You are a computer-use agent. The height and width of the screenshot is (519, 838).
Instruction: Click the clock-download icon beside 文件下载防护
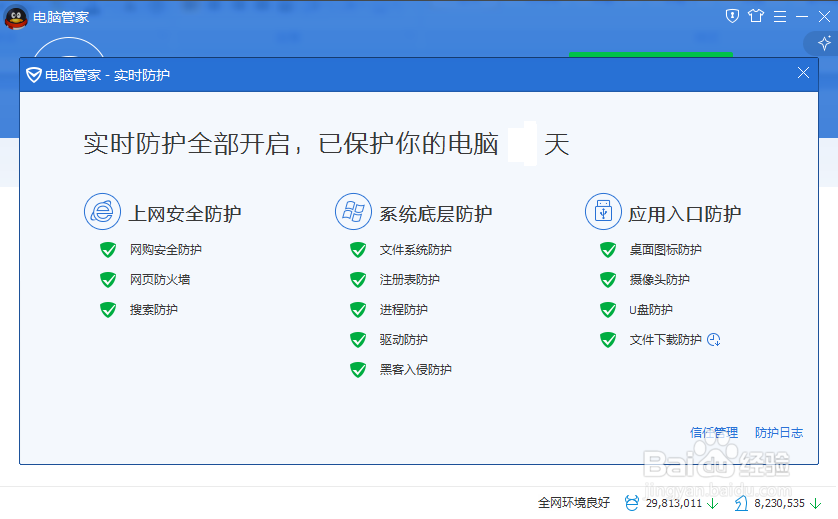(714, 339)
